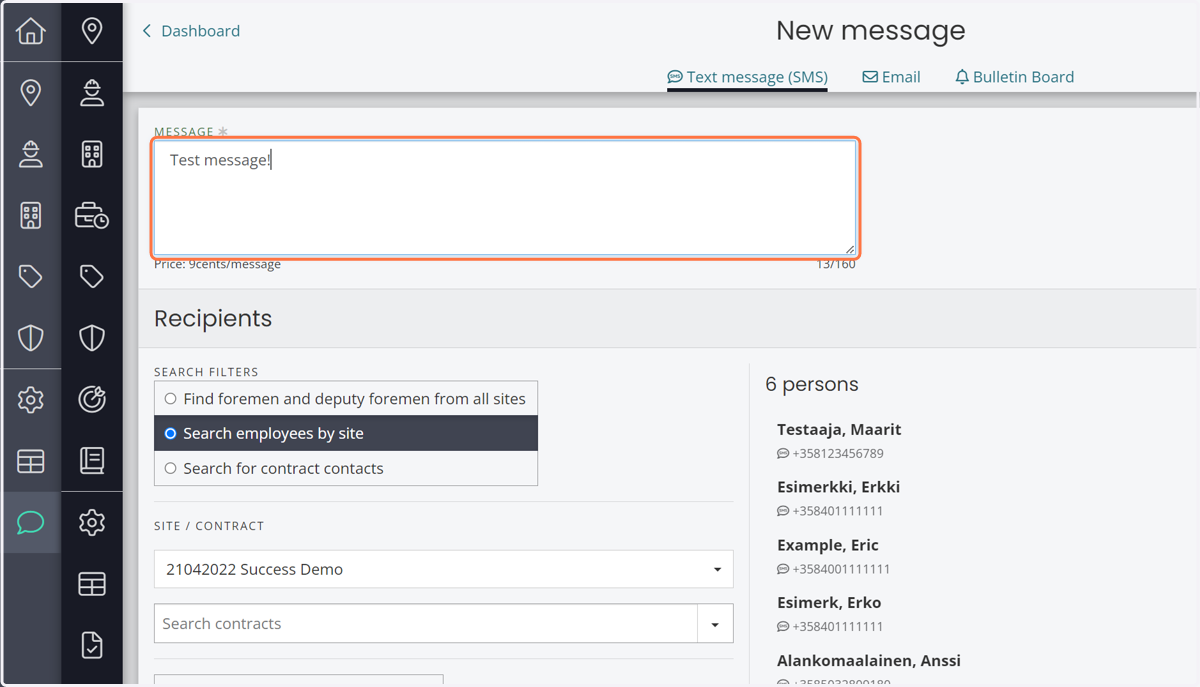
Task: Click the location pin icon in the black sidebar
Action: pyautogui.click(x=92, y=31)
